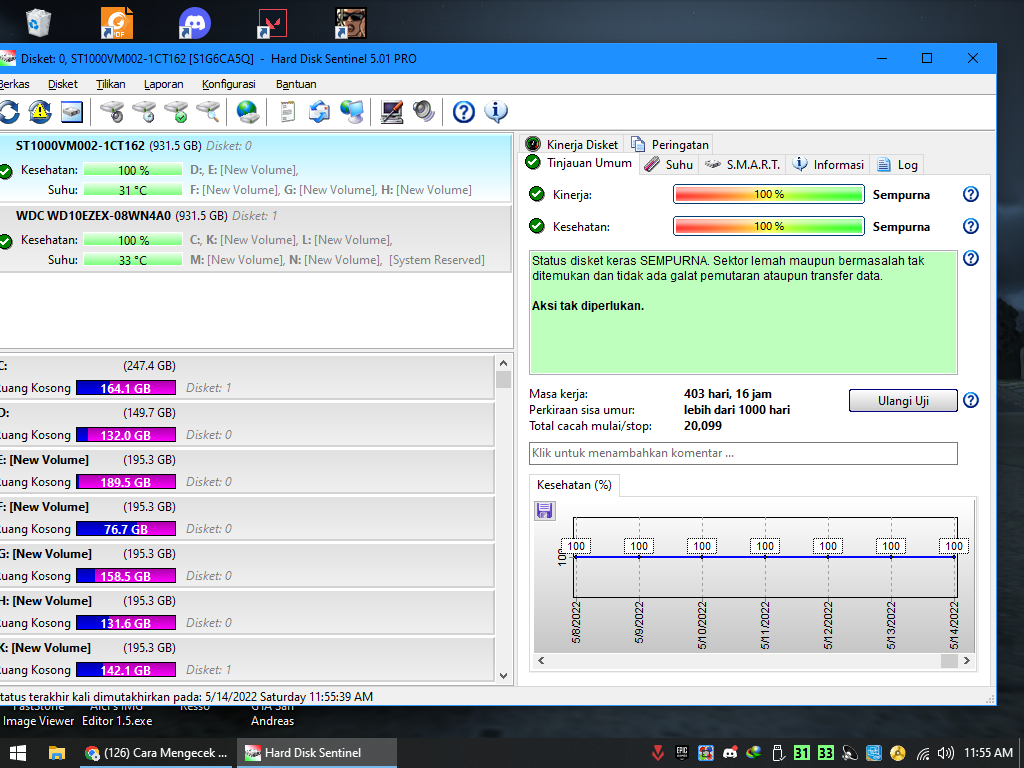Screen dimensions: 1024x768
Task: Select the WDC WD10EZEX-08WN4A0 disk entry
Action: pyautogui.click(x=255, y=238)
